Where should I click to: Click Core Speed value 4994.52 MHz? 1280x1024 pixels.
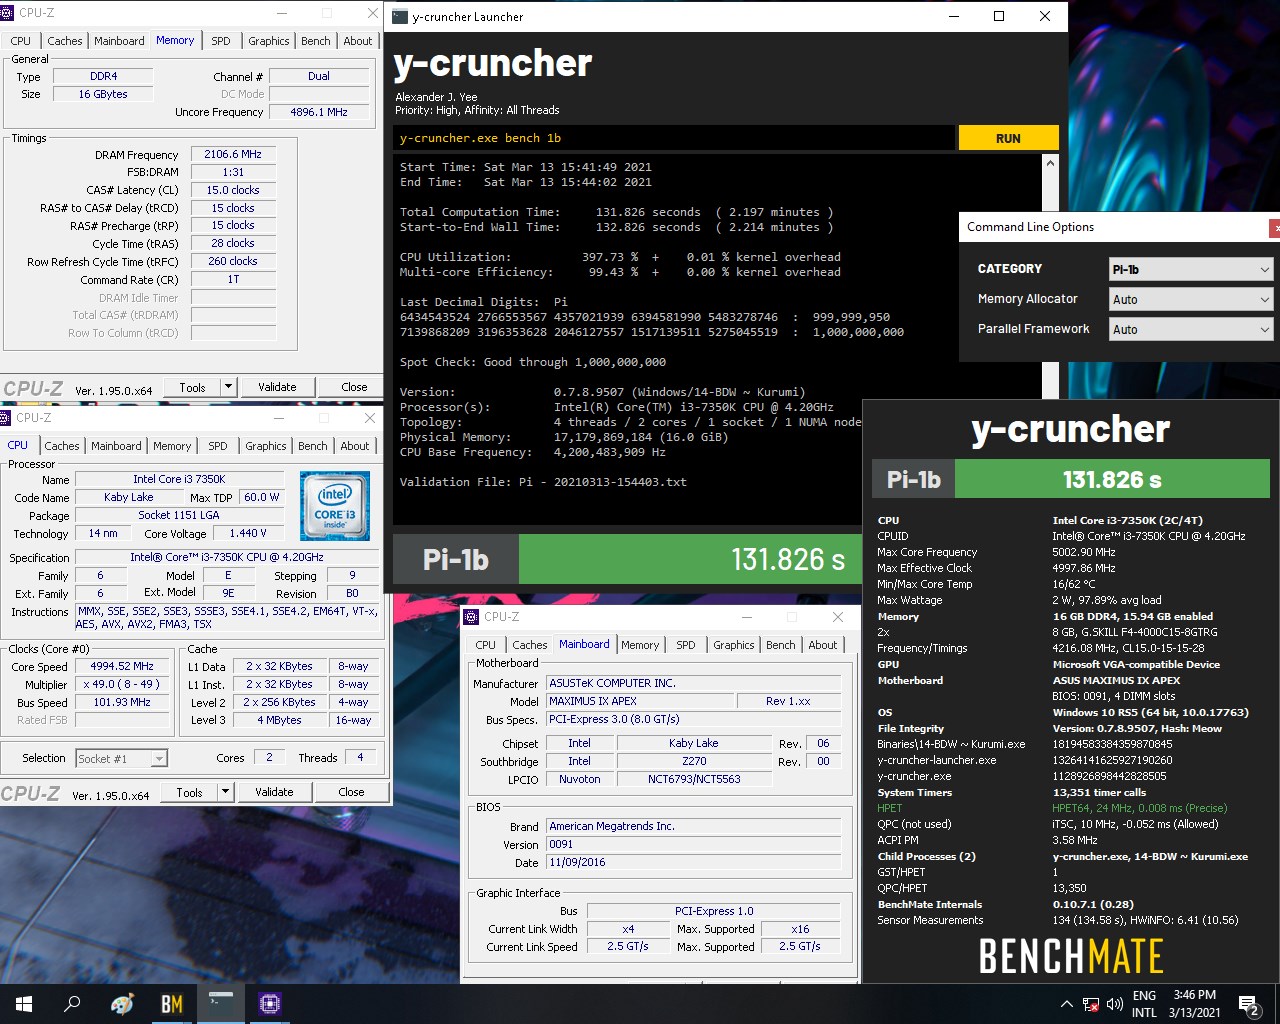122,666
